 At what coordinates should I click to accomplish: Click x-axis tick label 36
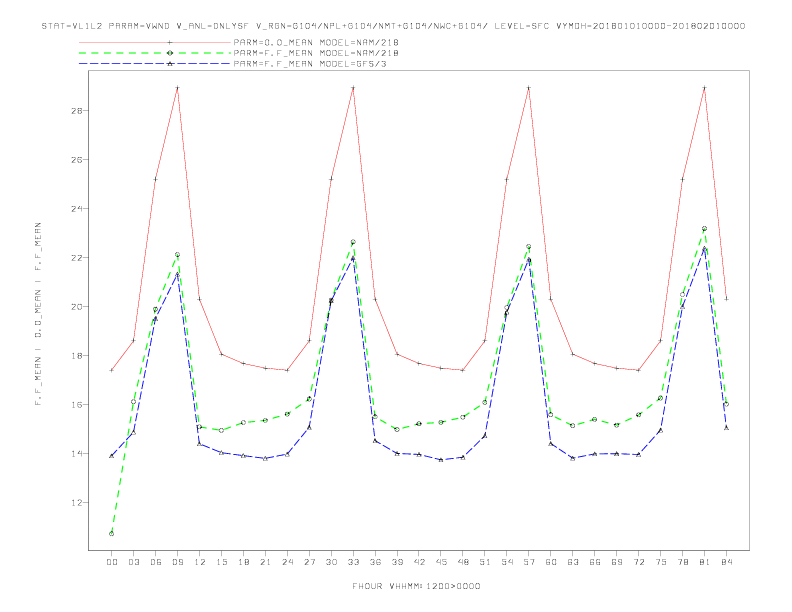[375, 562]
